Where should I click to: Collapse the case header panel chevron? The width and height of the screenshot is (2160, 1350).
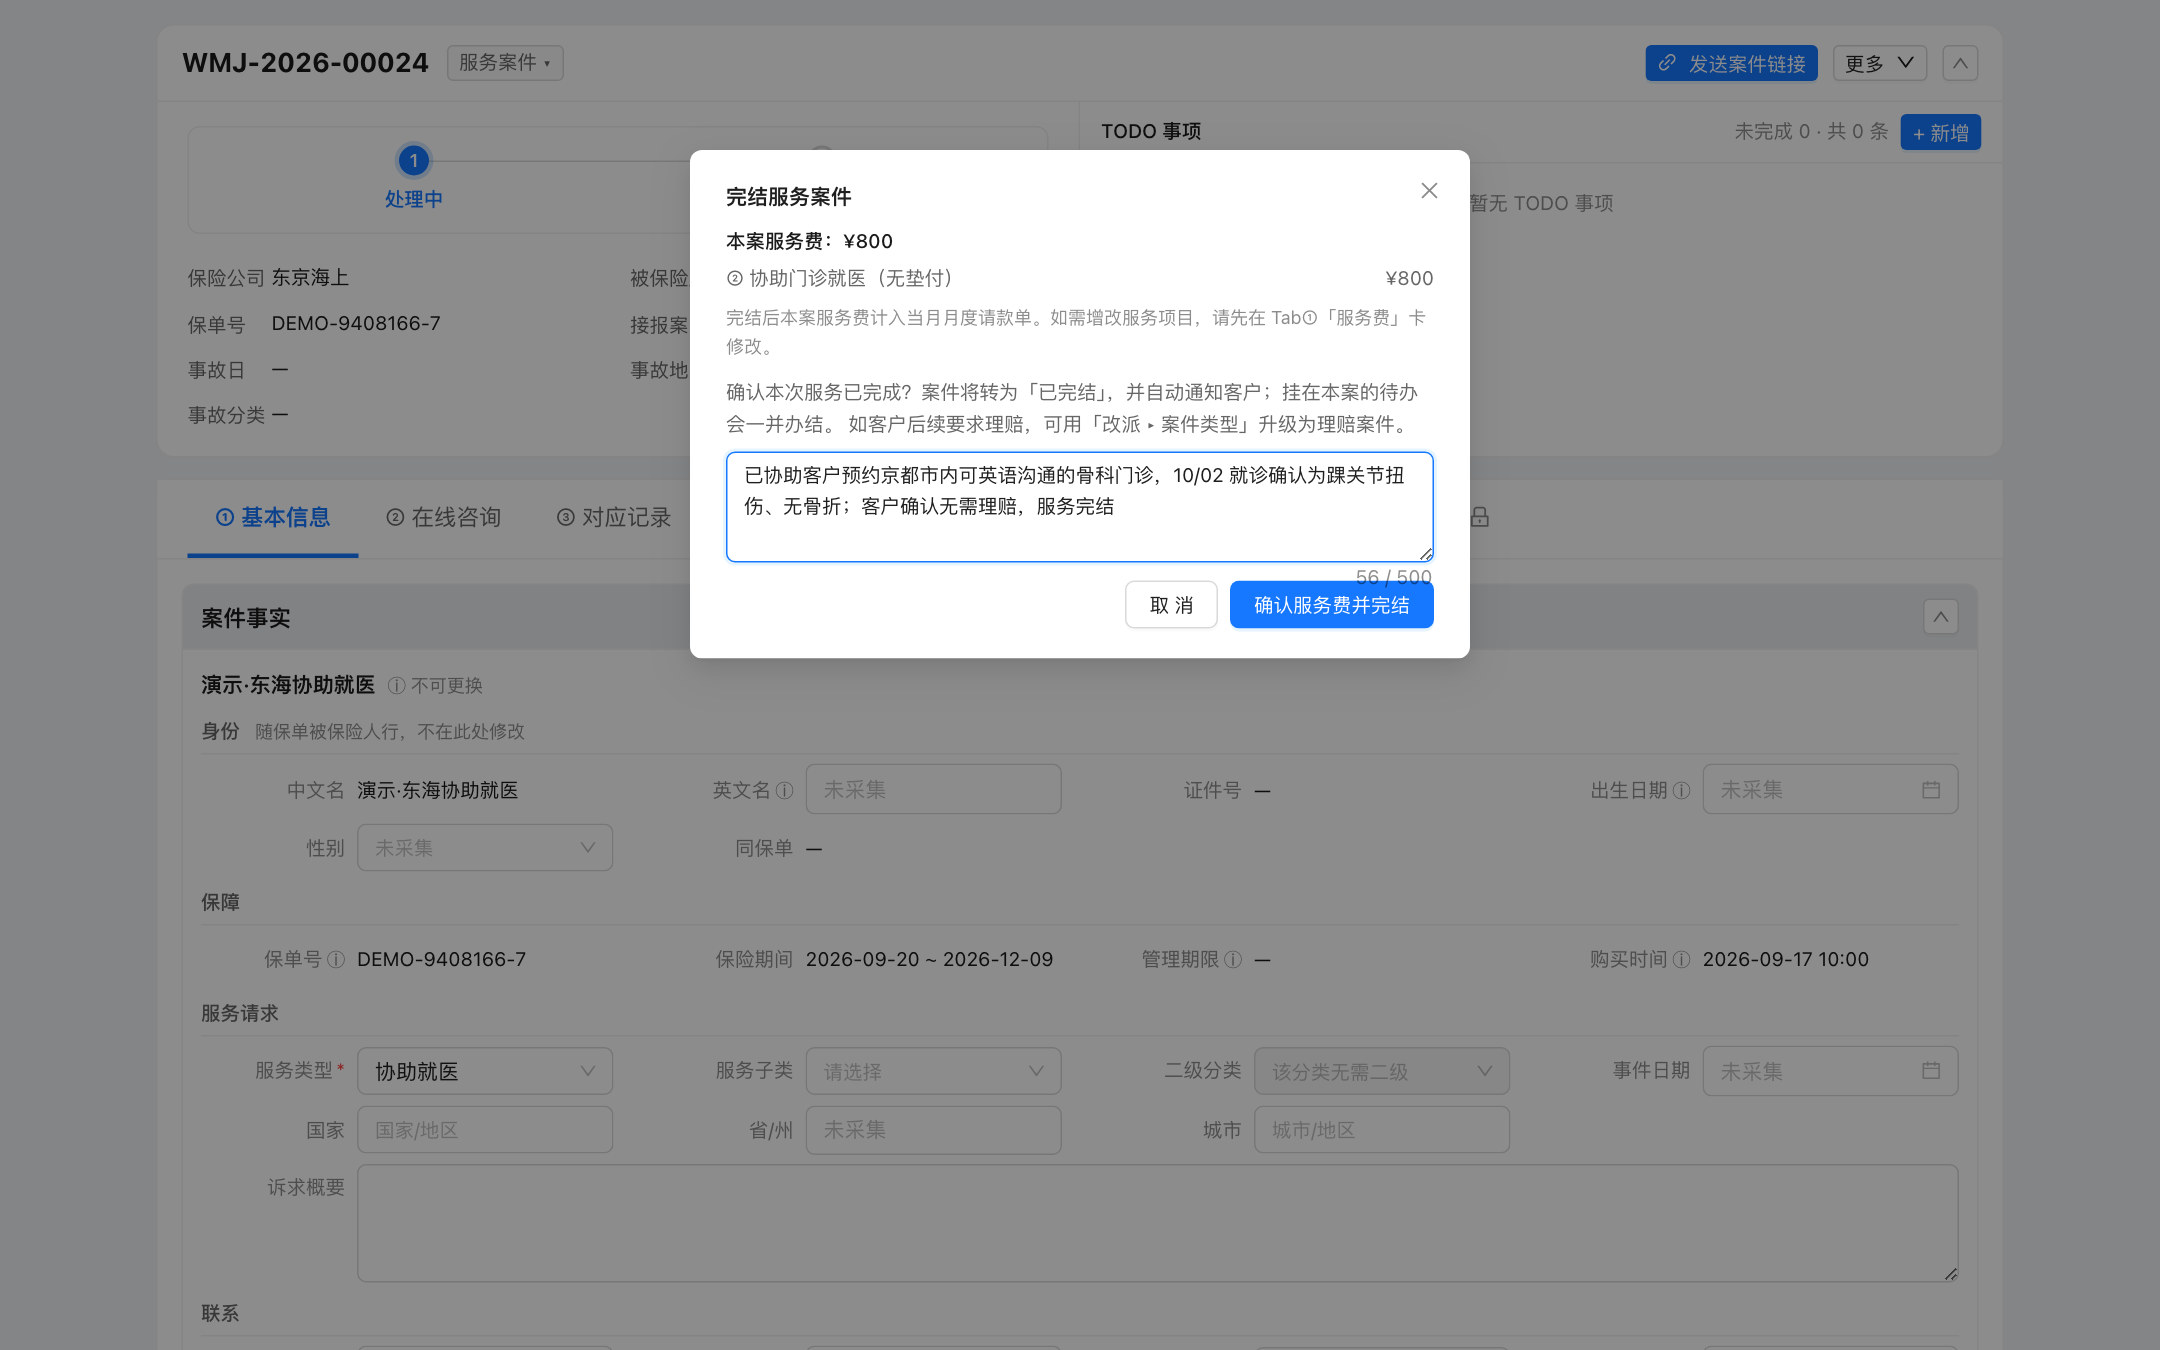coord(1960,63)
